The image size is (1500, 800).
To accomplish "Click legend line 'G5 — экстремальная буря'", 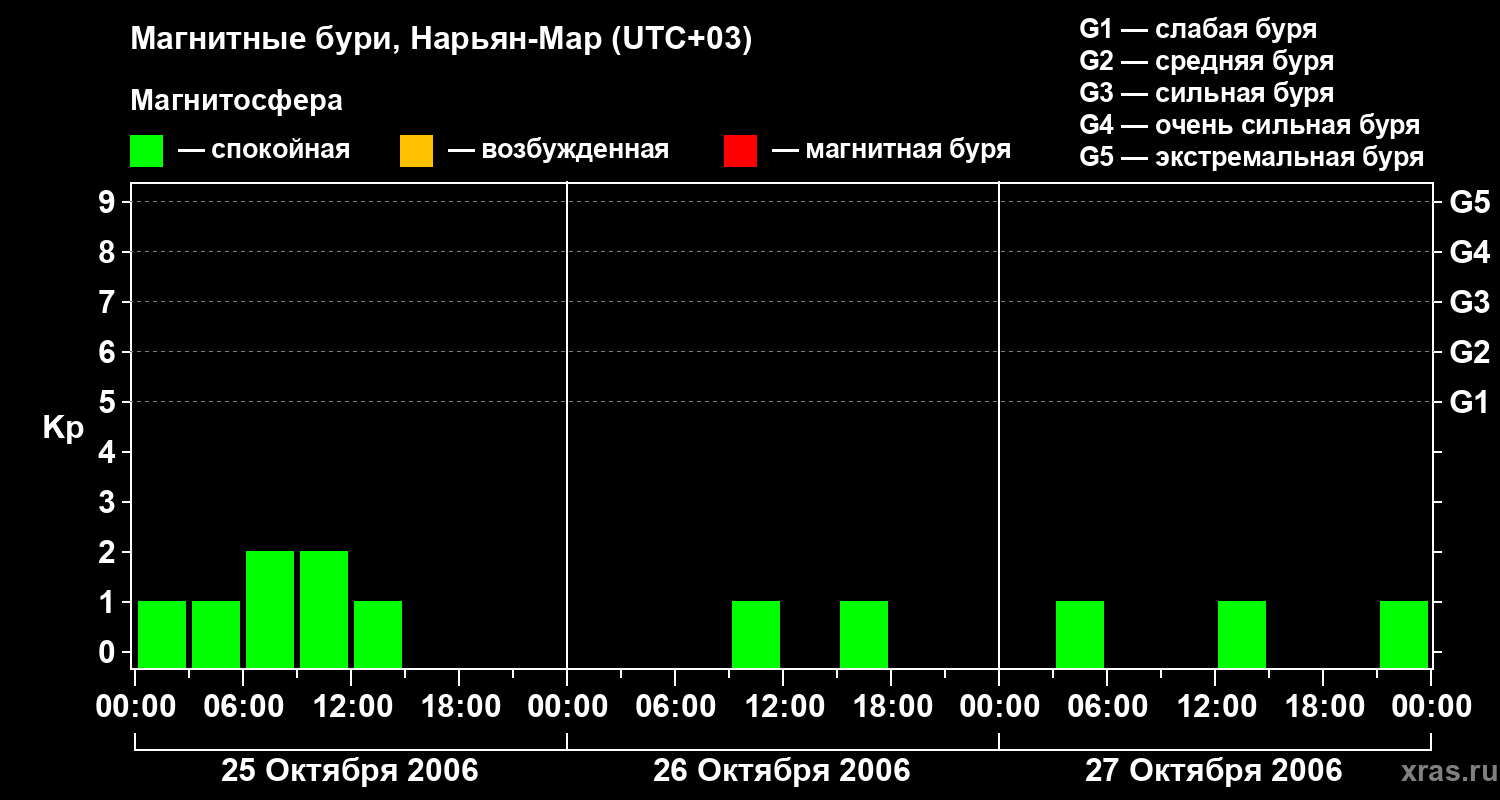I will (1251, 157).
